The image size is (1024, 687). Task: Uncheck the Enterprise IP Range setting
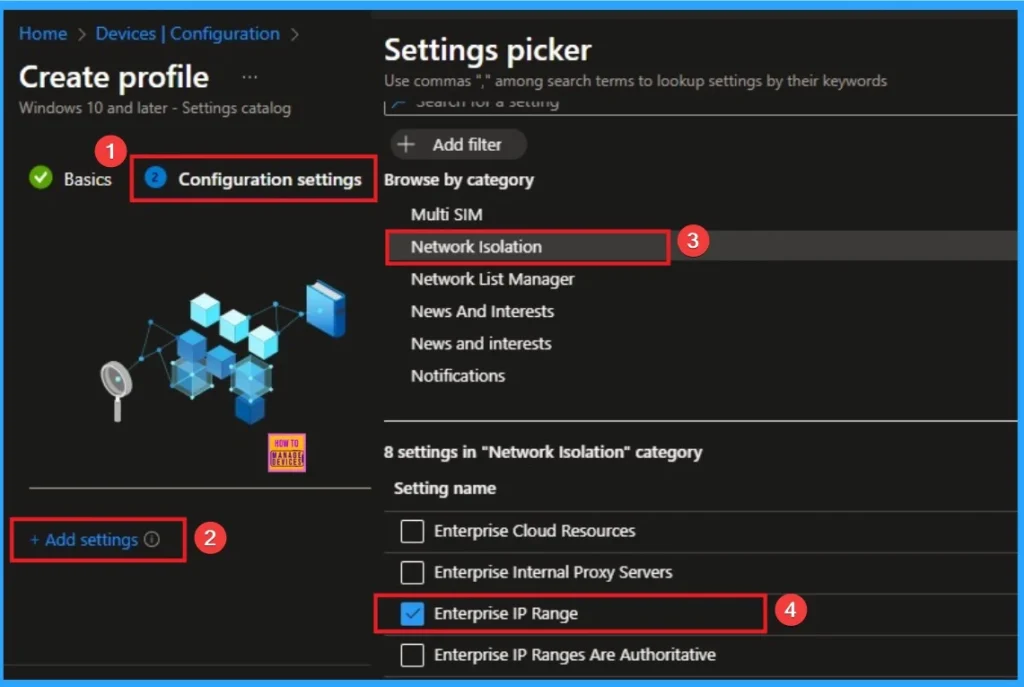pyautogui.click(x=412, y=613)
